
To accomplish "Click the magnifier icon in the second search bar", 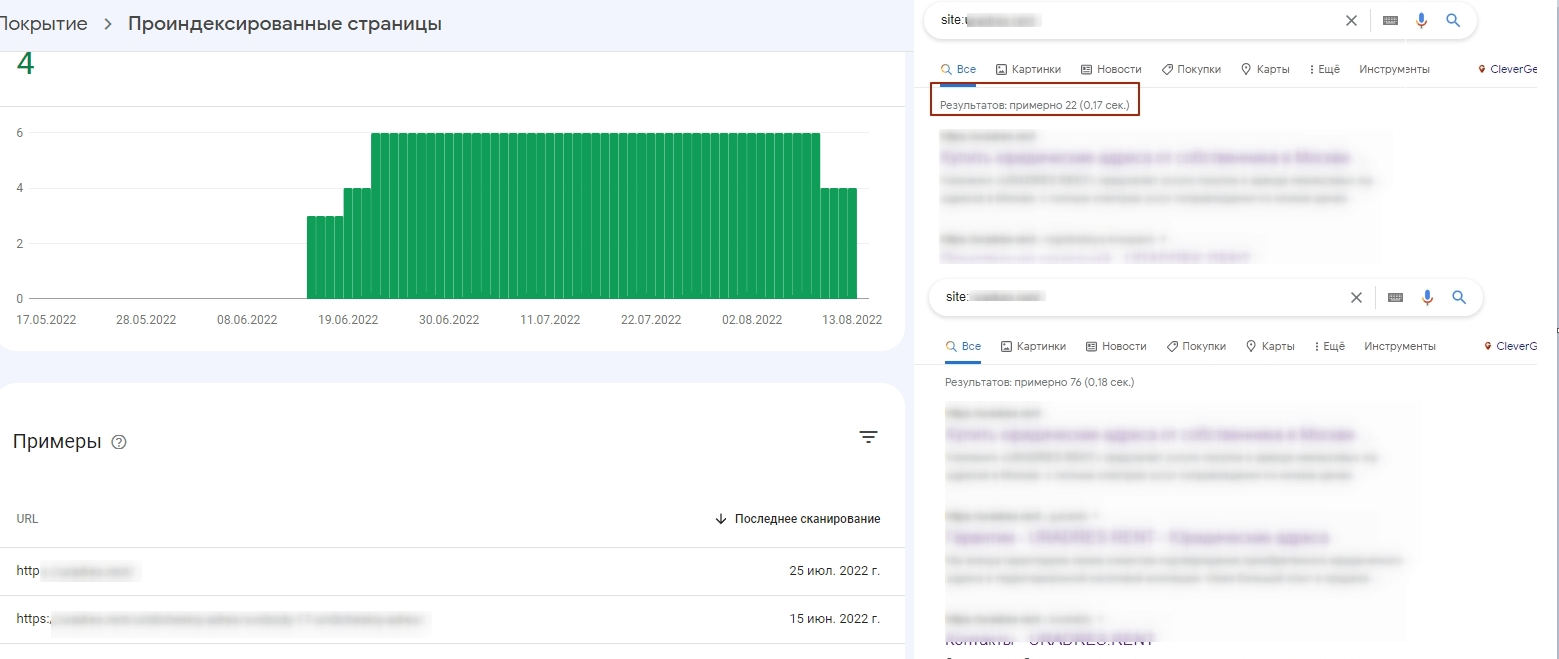I will (1459, 297).
